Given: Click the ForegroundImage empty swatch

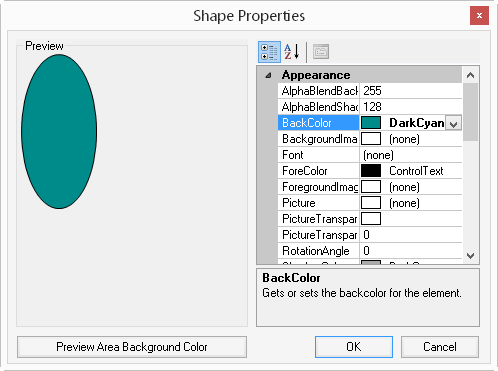Looking at the screenshot, I should pyautogui.click(x=371, y=187).
